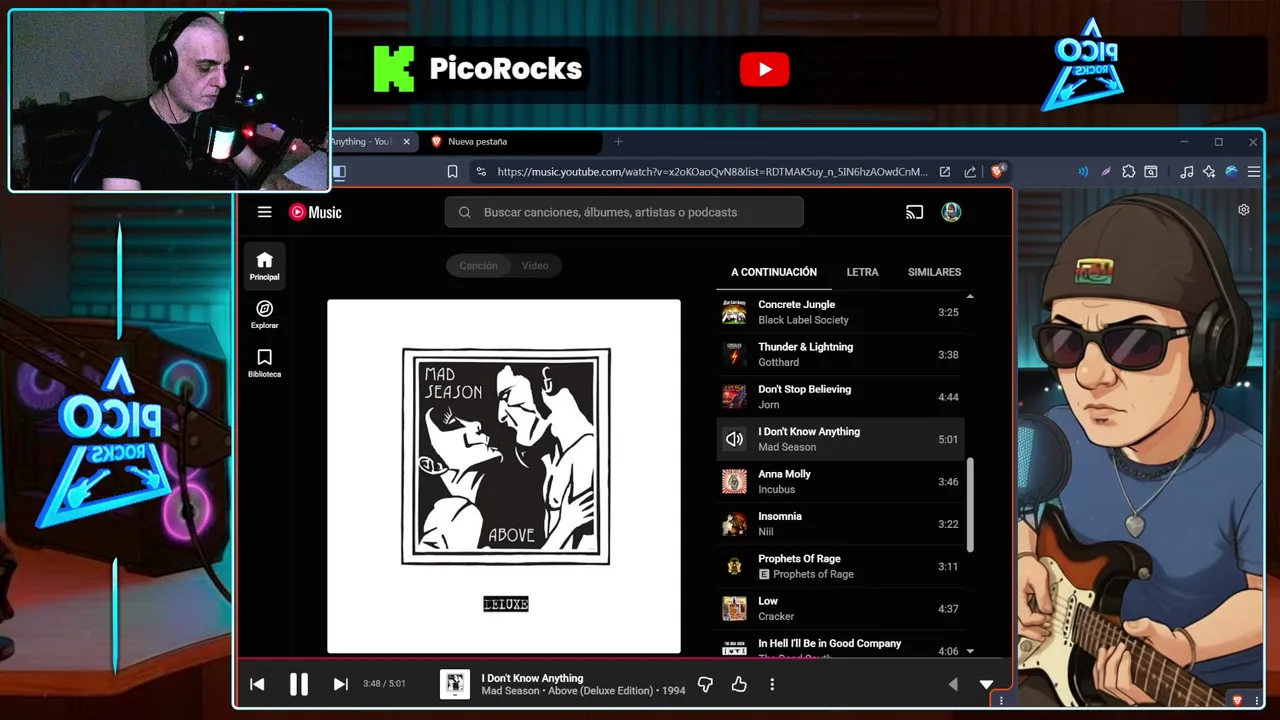This screenshot has width=1280, height=720.
Task: Bookmark this page in the address bar
Action: tap(452, 172)
